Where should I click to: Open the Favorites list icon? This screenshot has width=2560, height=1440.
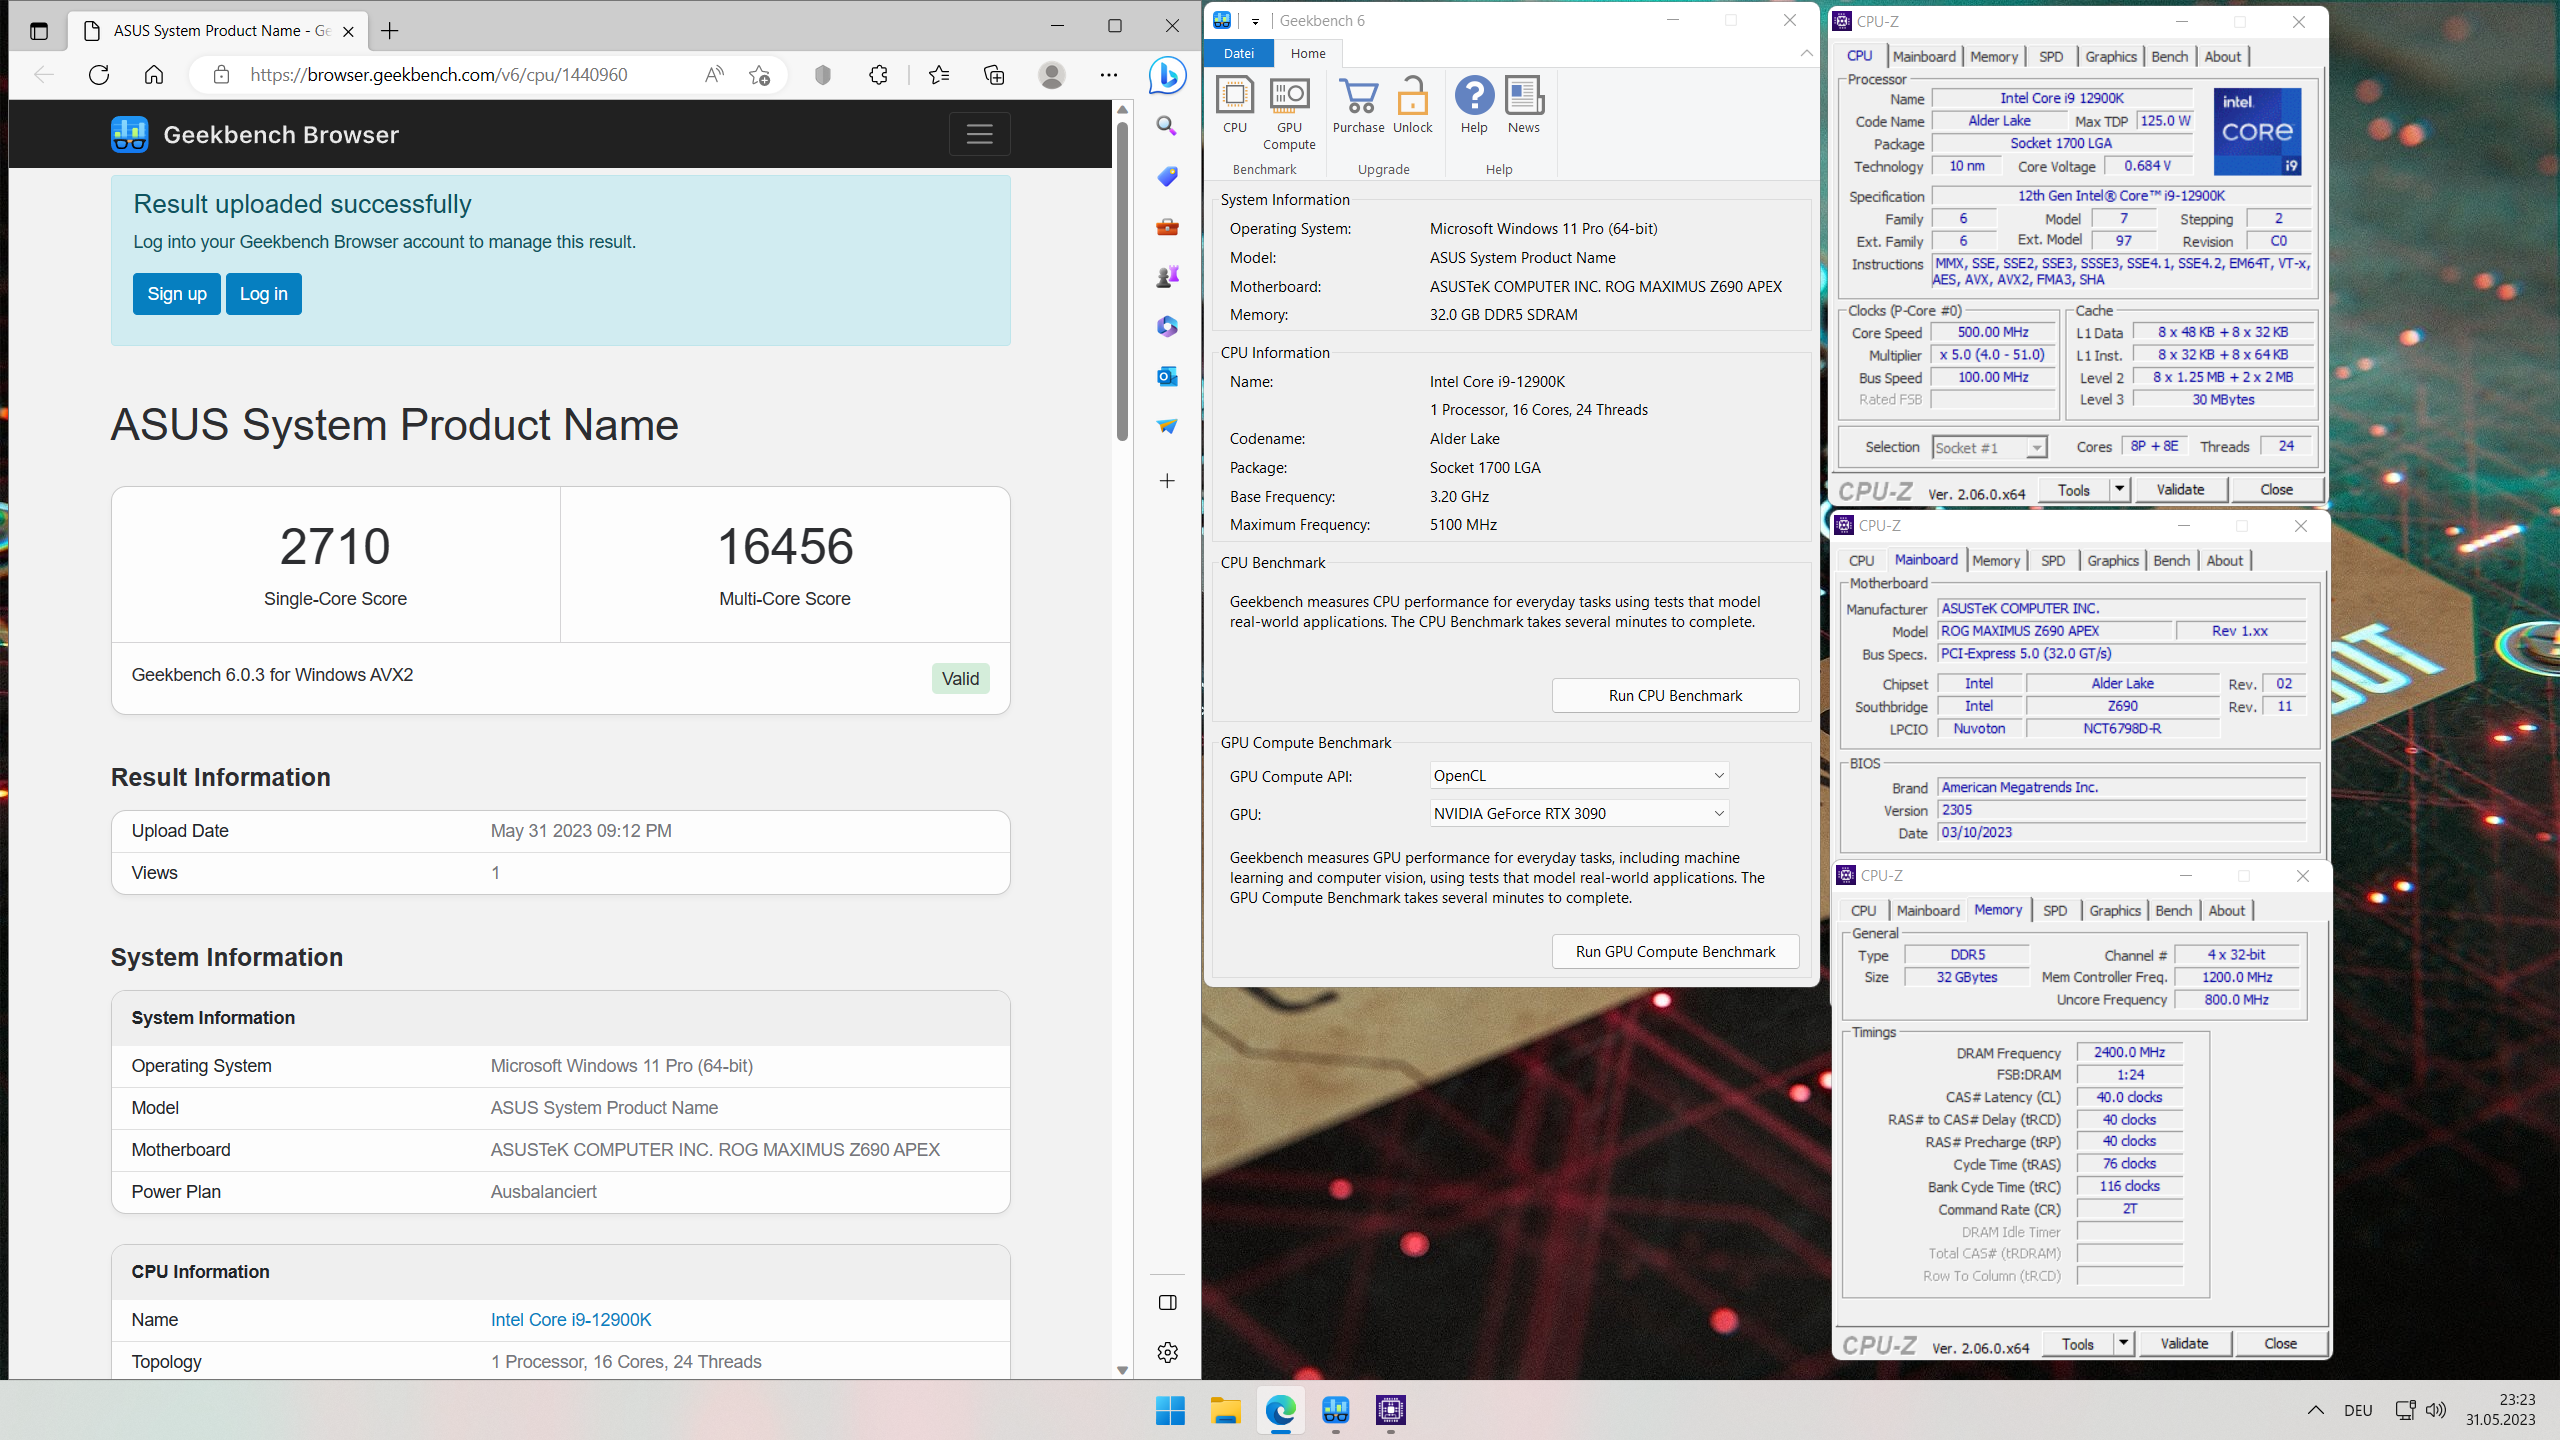click(x=939, y=75)
